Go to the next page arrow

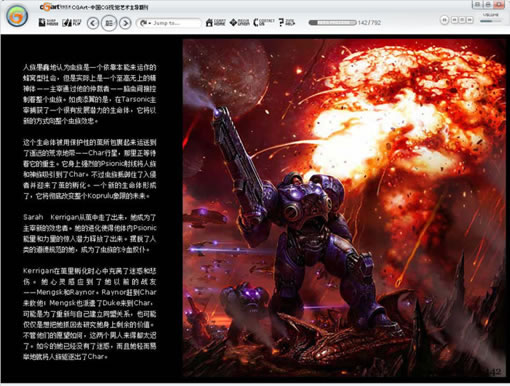(x=125, y=23)
